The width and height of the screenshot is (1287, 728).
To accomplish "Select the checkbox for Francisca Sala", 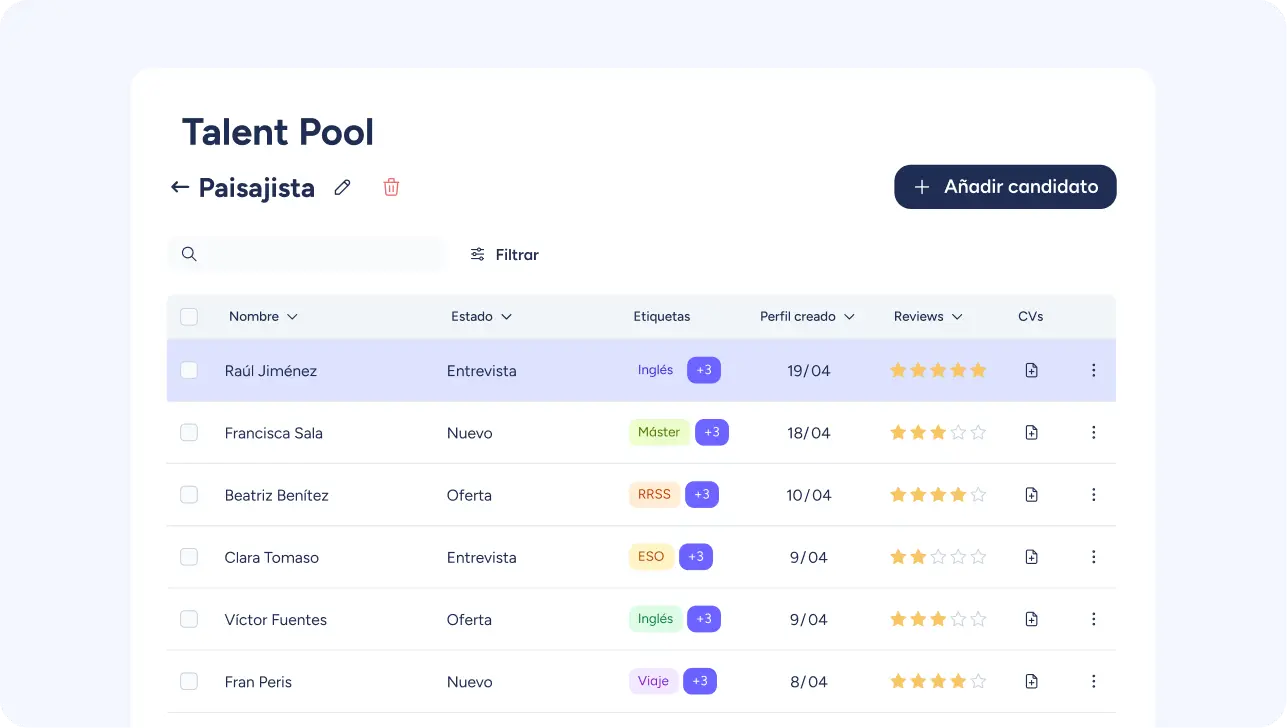I will point(189,432).
